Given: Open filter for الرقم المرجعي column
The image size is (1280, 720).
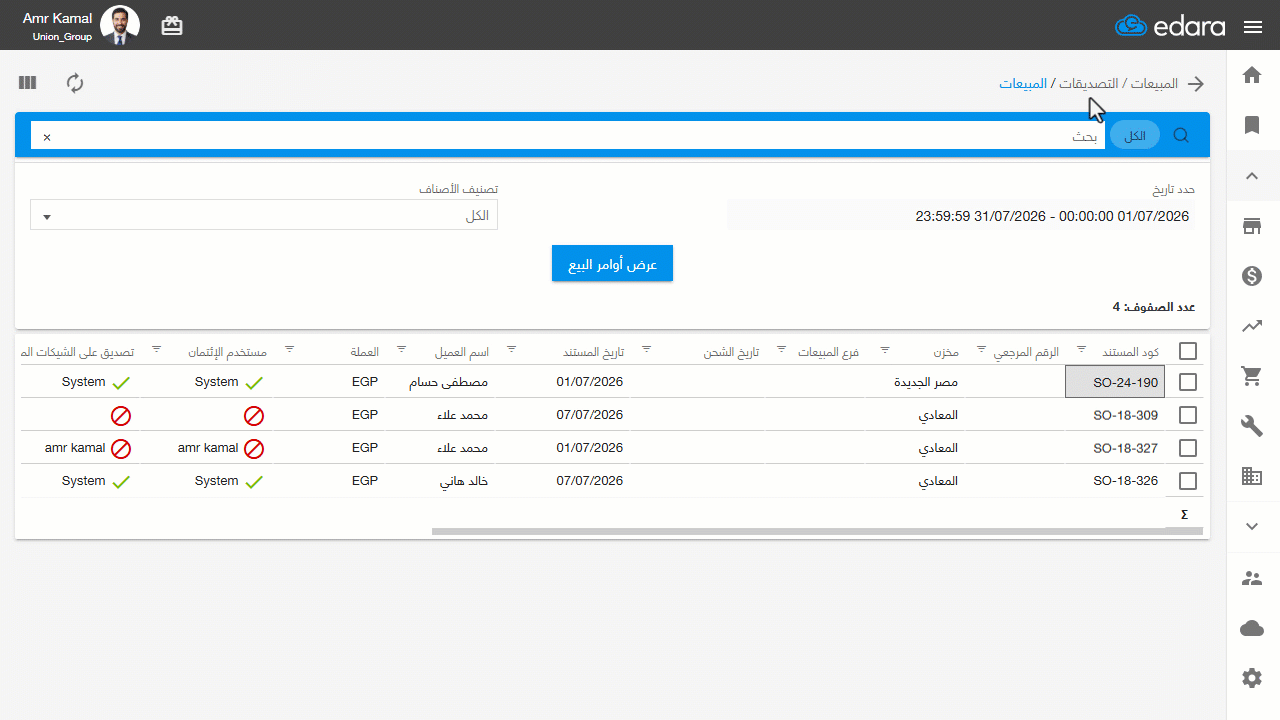Looking at the screenshot, I should click(981, 349).
